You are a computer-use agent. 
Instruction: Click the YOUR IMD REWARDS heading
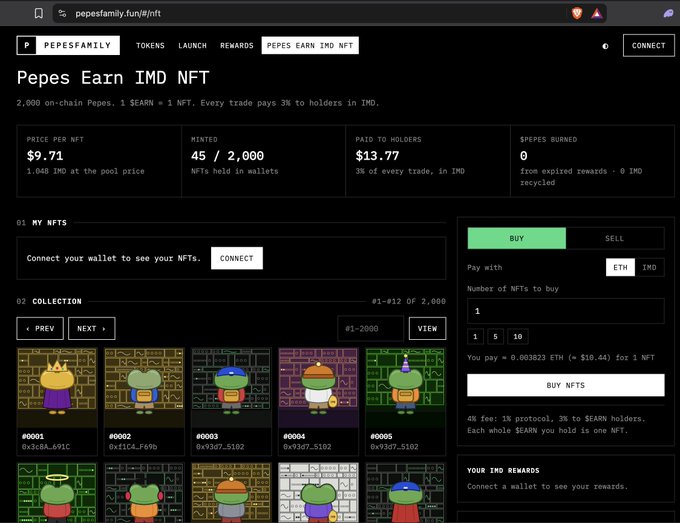[503, 471]
